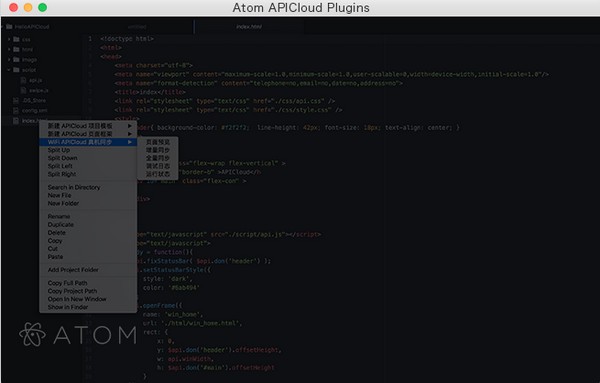Choose Show in Finder

(88, 307)
